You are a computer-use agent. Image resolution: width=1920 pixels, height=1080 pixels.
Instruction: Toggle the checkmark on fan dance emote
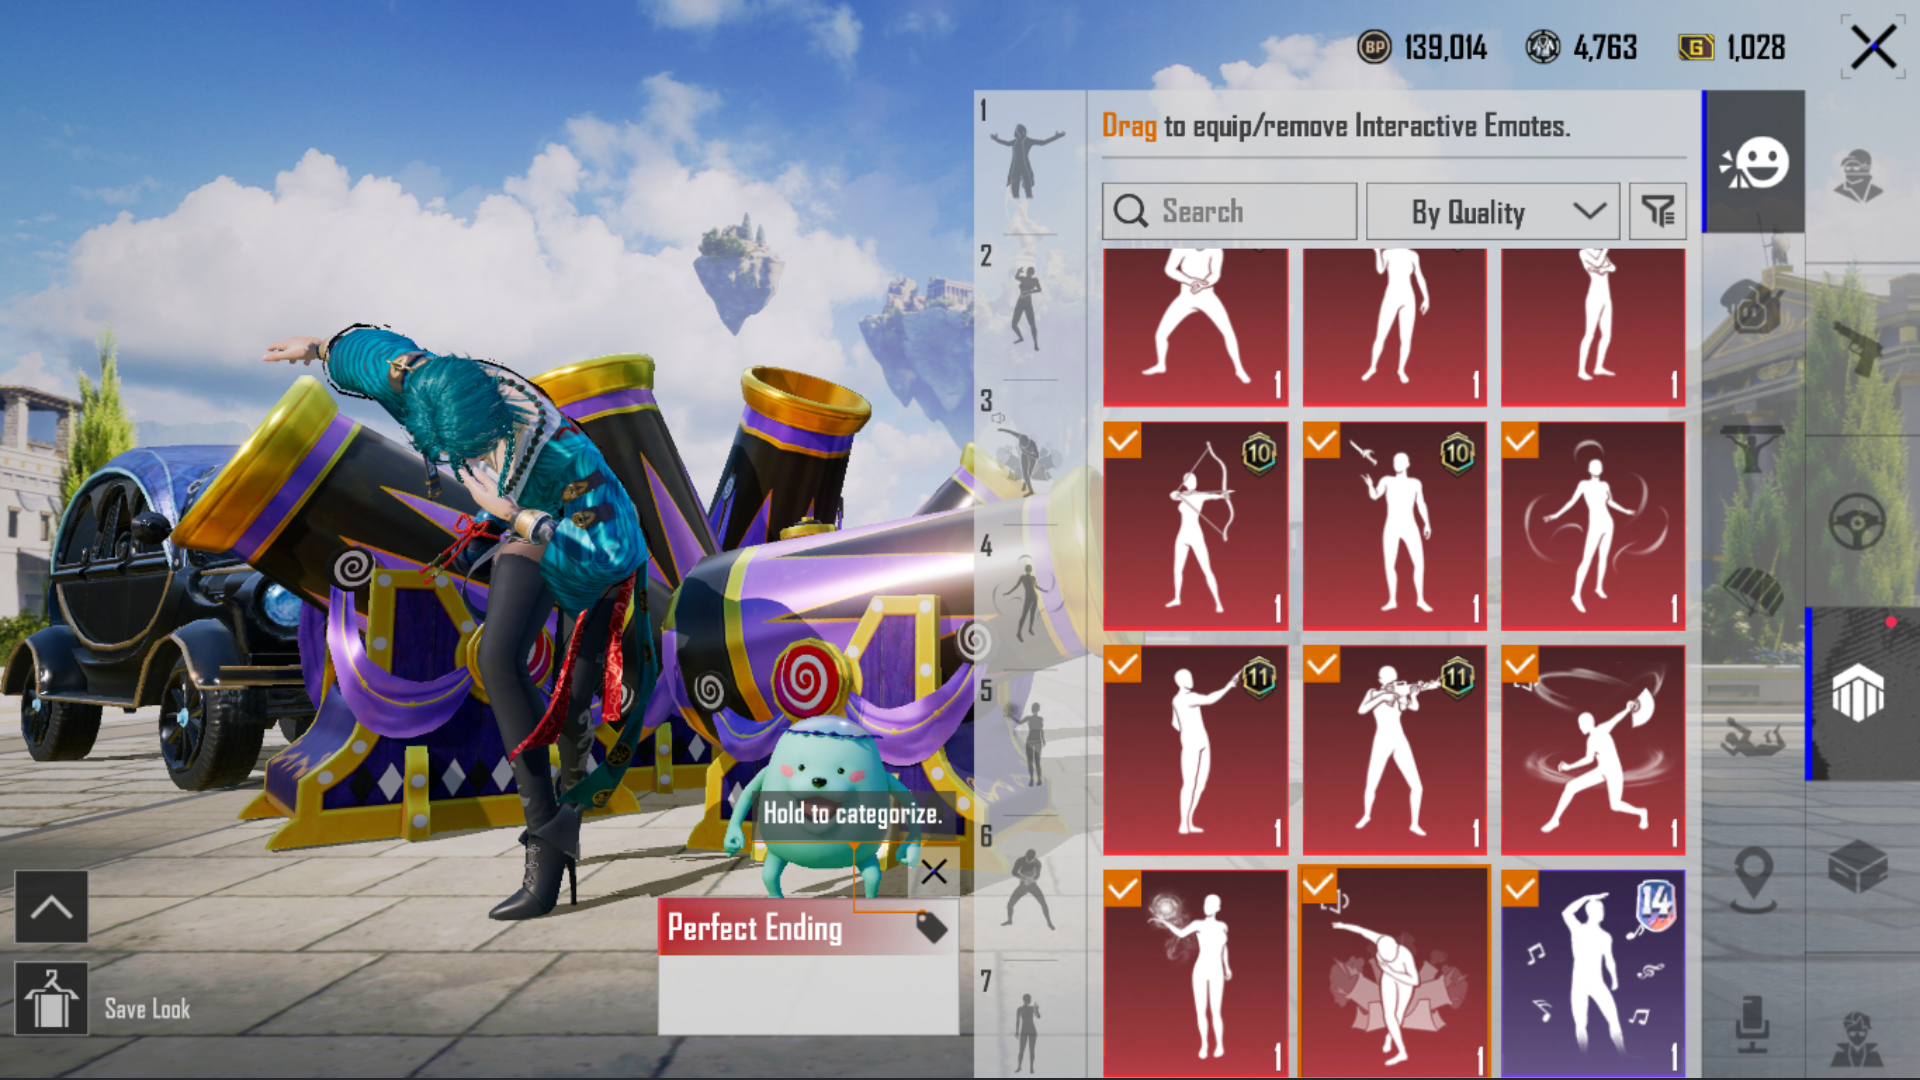(x=1520, y=664)
